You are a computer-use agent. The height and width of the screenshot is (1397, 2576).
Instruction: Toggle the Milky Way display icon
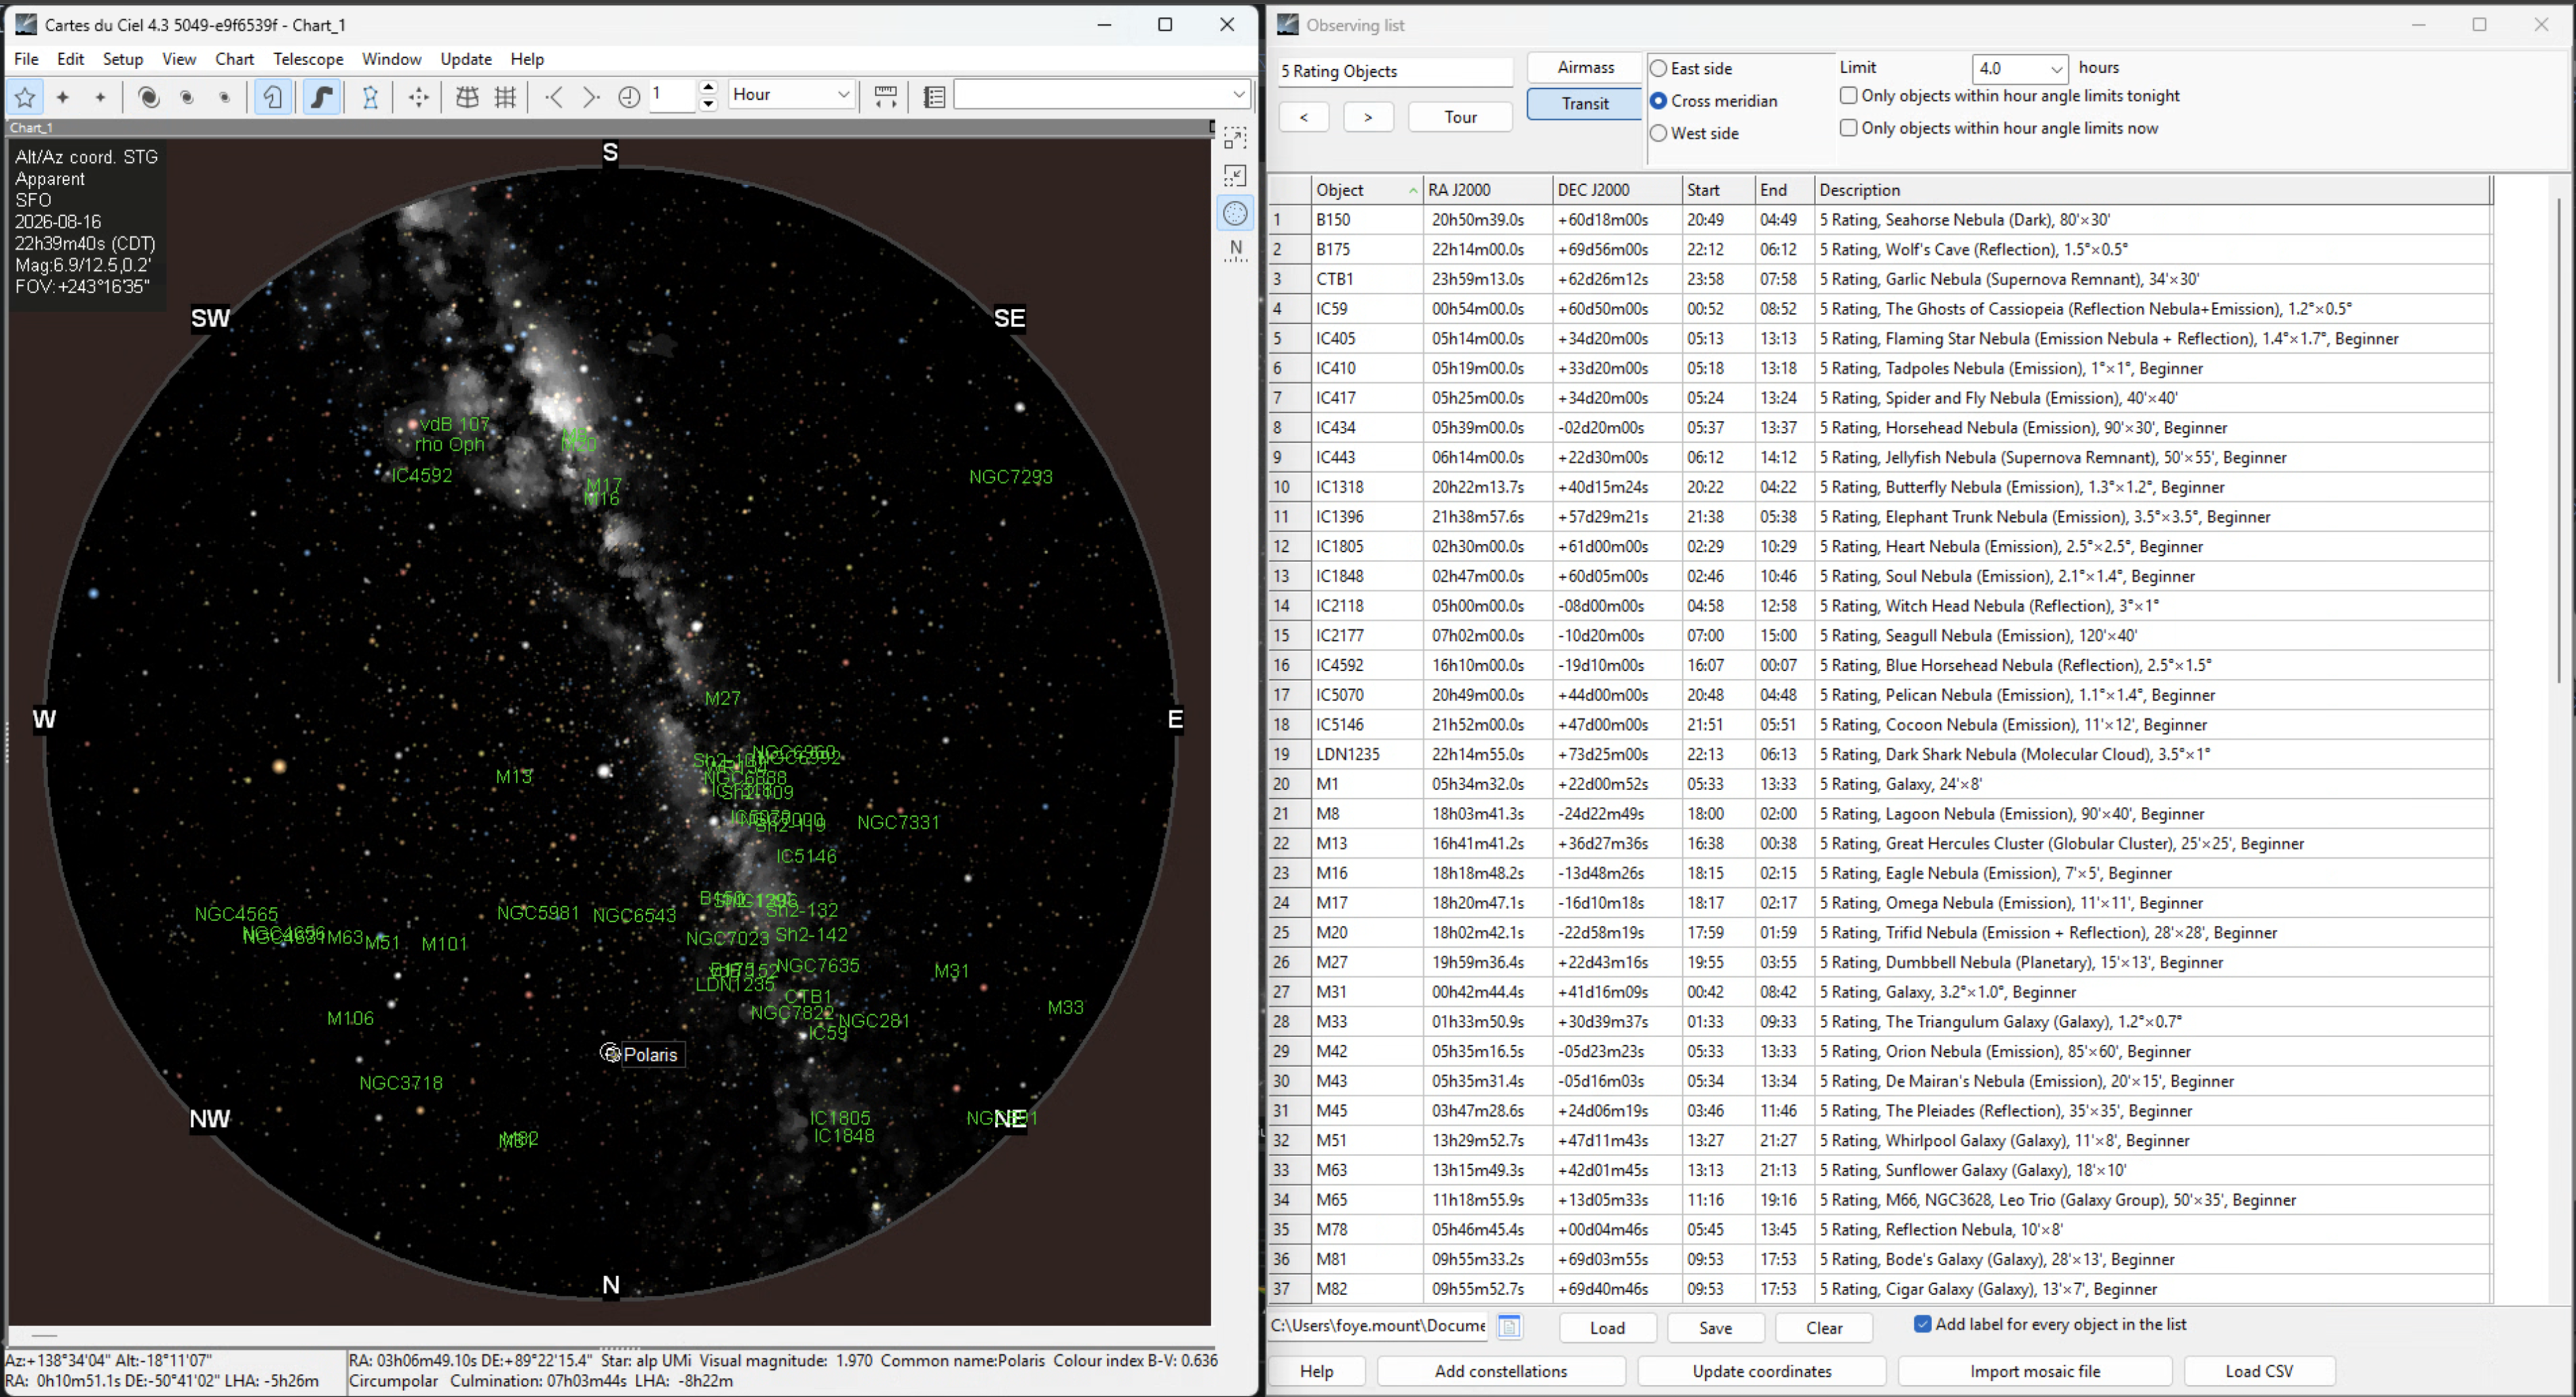321,97
